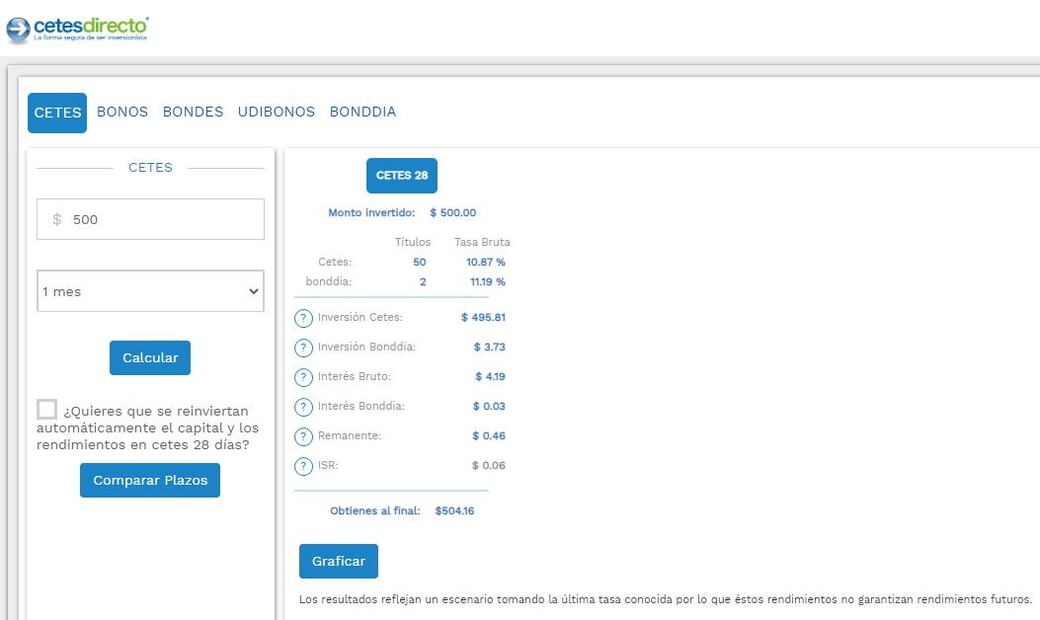Click the ISR value $ 0.06
Viewport: 1040px width, 620px height.
pos(489,465)
